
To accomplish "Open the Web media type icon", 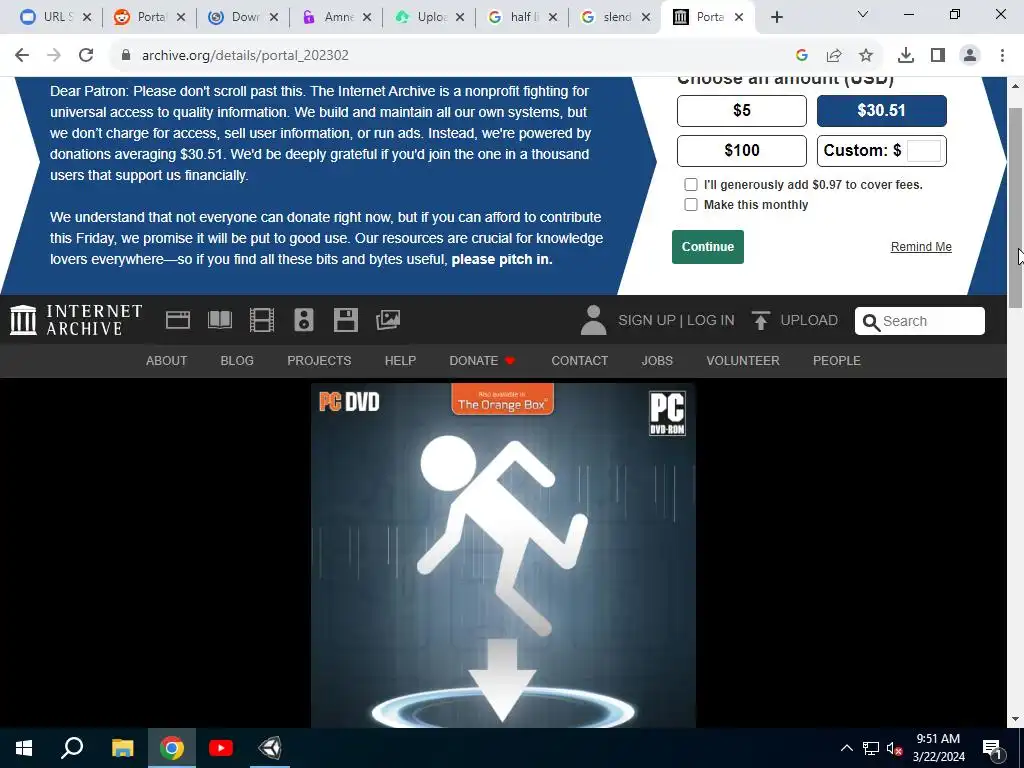I will click(x=178, y=320).
